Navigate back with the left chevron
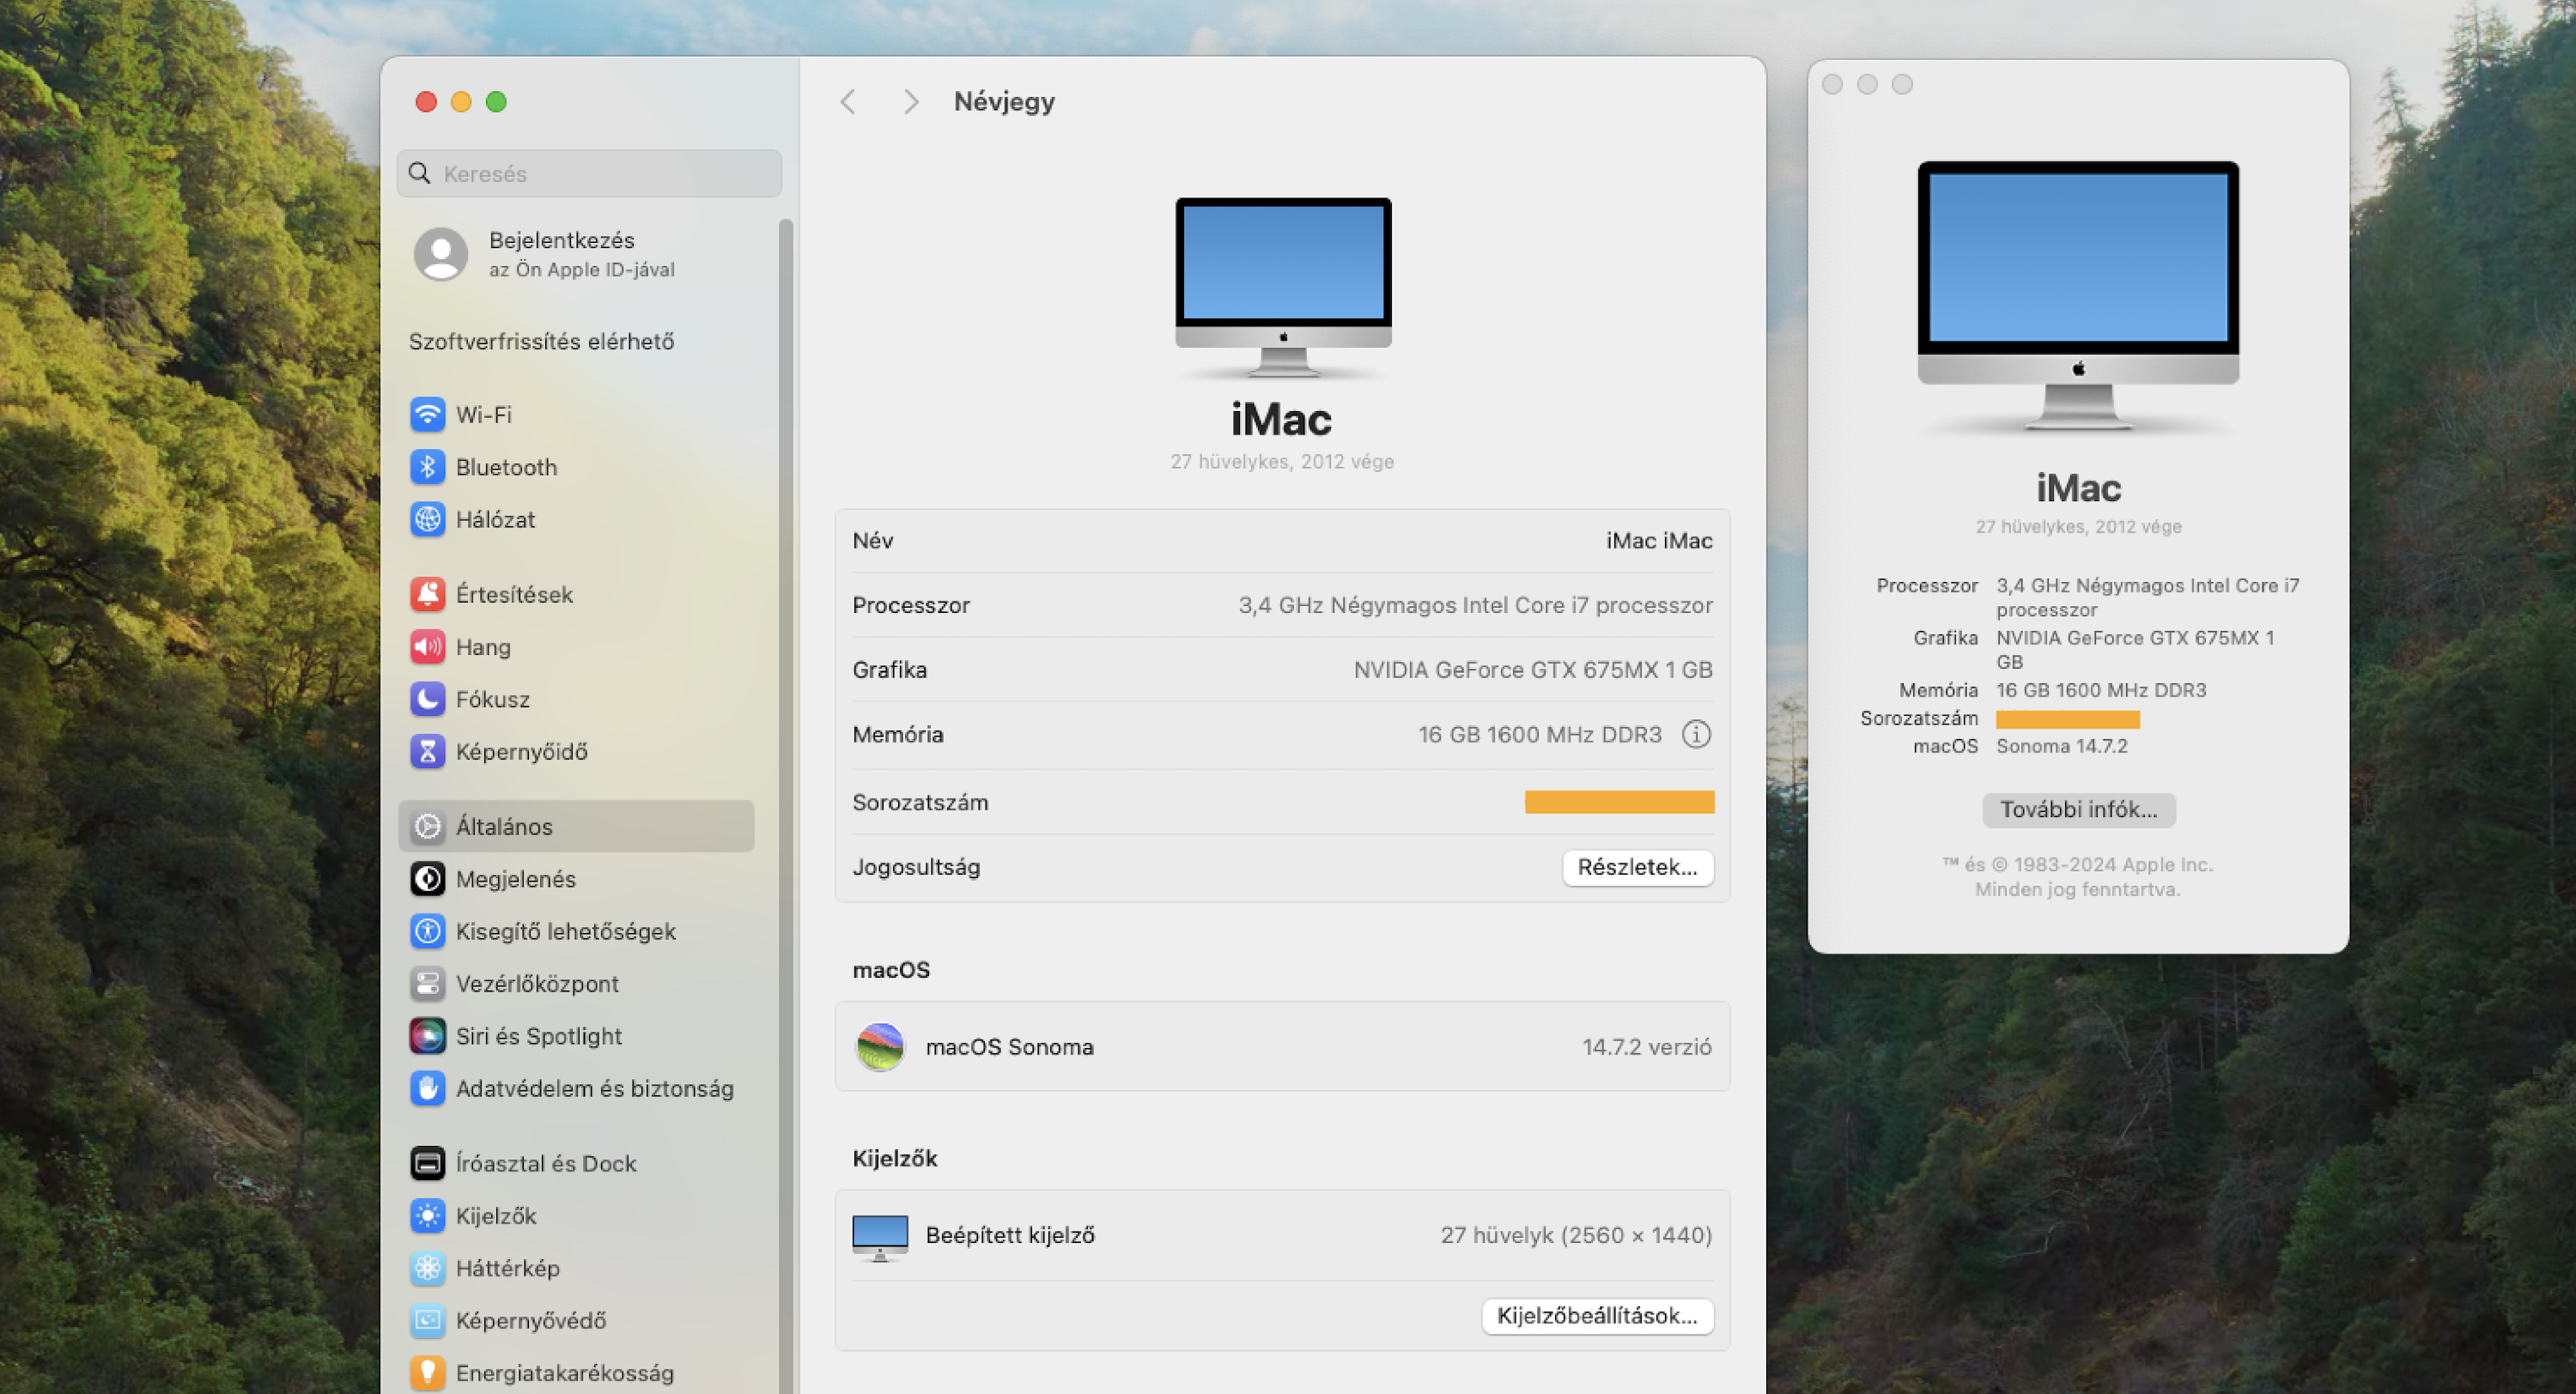2576x1394 pixels. [848, 101]
